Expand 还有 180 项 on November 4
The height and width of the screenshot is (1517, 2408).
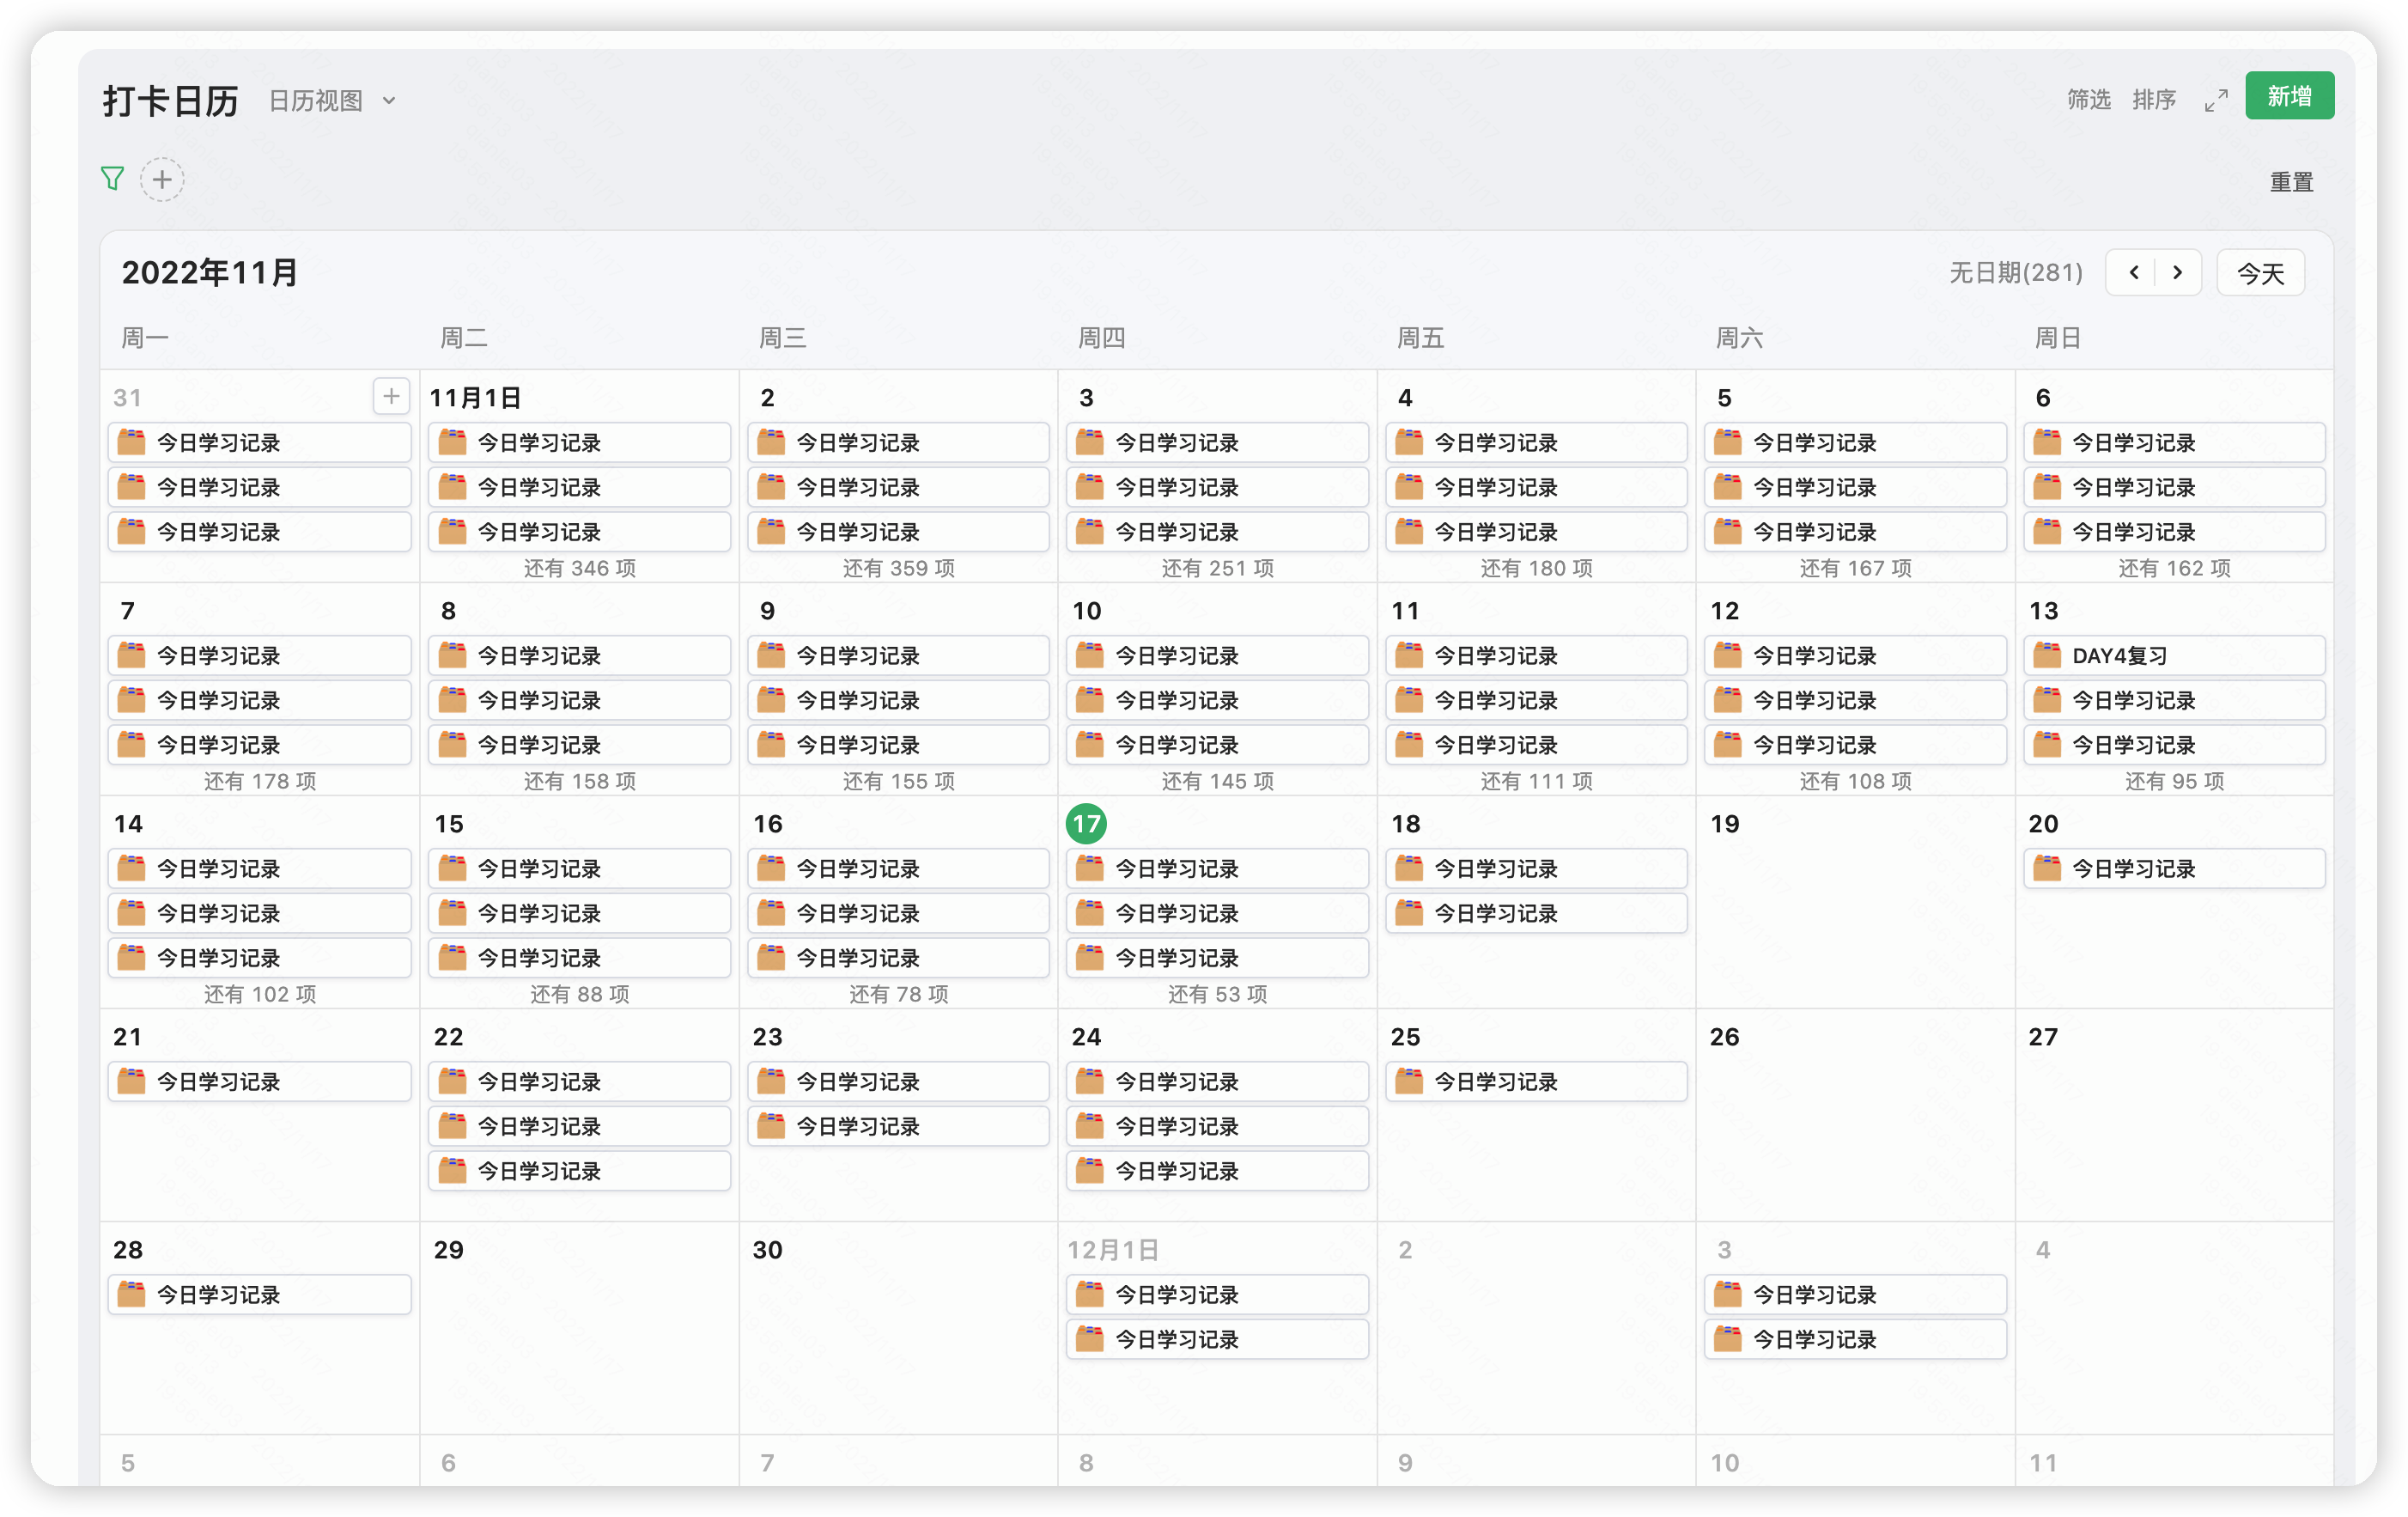point(1537,568)
